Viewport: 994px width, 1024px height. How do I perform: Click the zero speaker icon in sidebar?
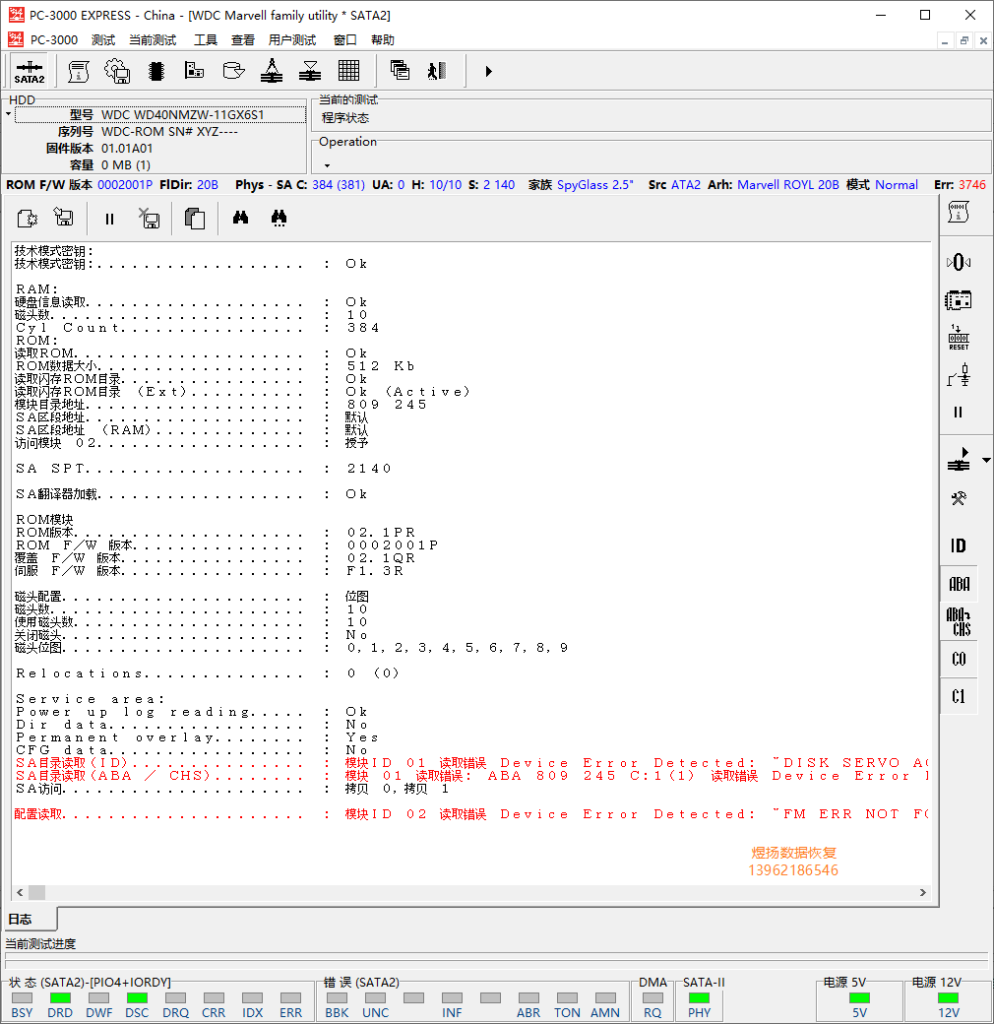click(x=958, y=263)
